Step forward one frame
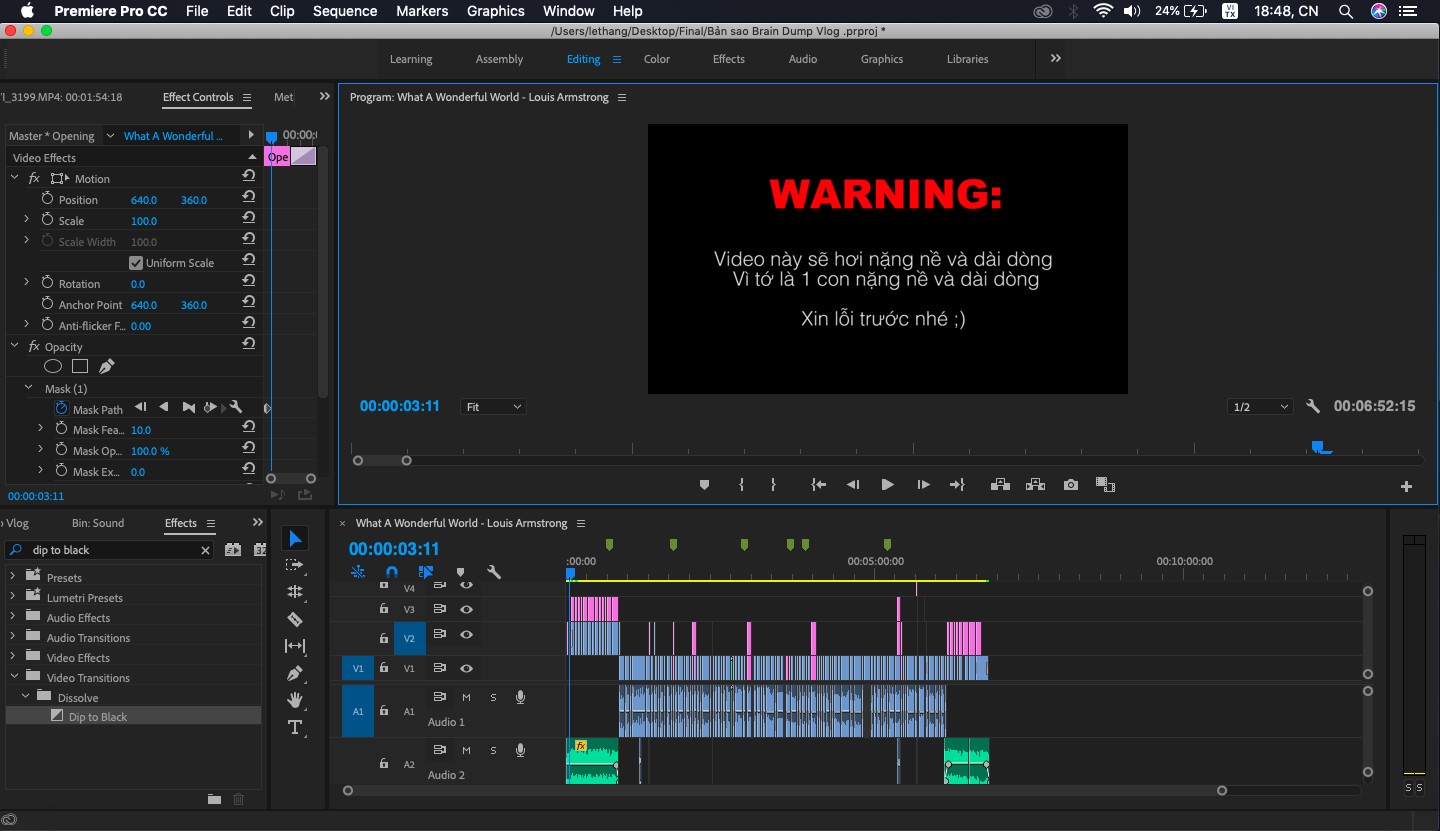The width and height of the screenshot is (1440, 831). tap(923, 485)
